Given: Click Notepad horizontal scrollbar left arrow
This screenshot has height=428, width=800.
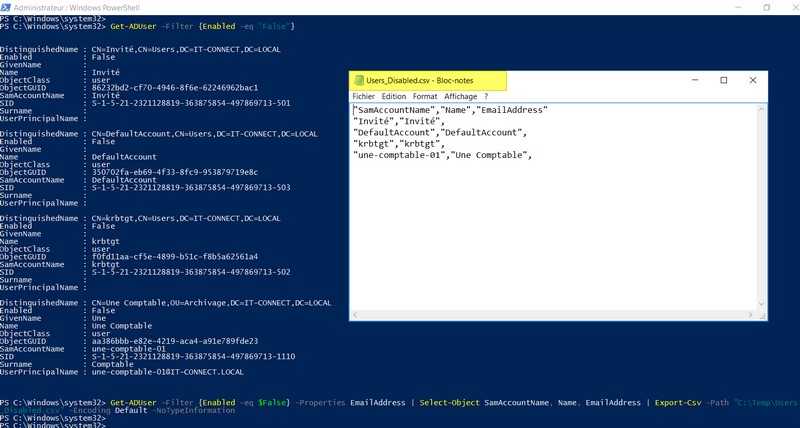Looking at the screenshot, I should pyautogui.click(x=354, y=316).
